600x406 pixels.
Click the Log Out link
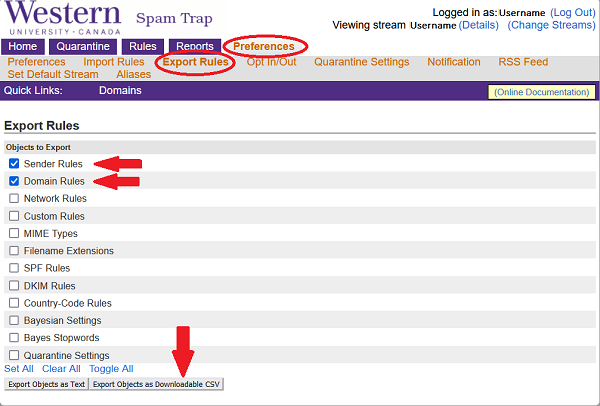[x=573, y=12]
